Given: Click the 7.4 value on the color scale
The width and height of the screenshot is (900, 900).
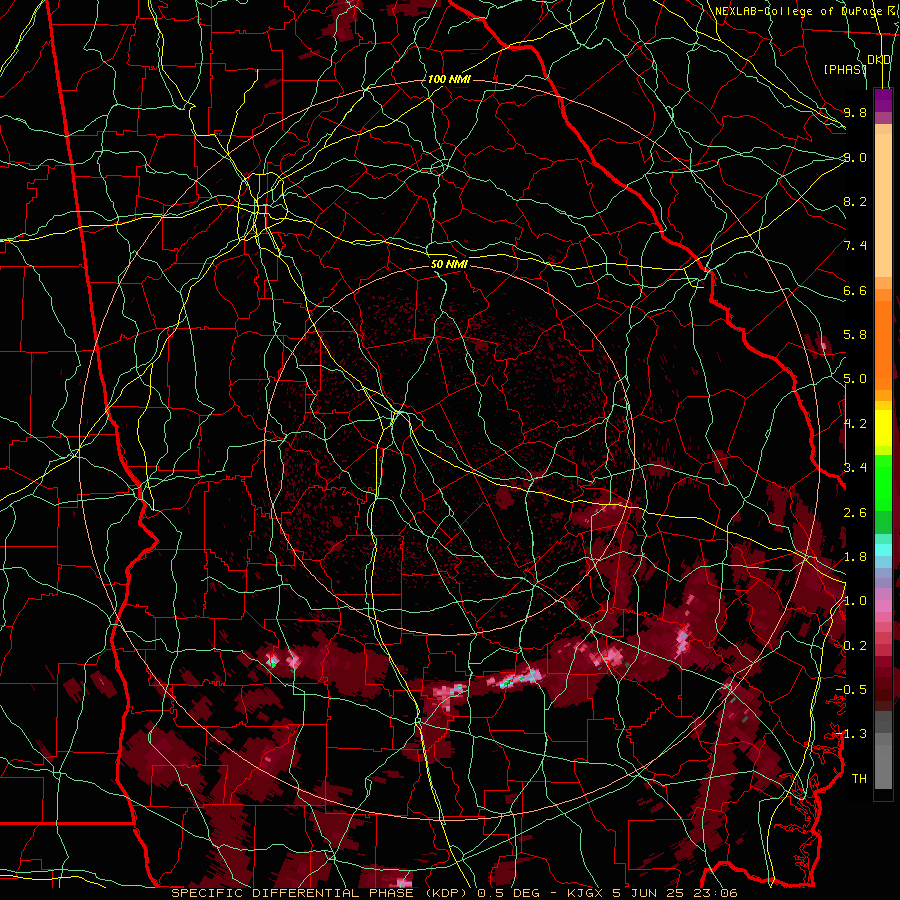Looking at the screenshot, I should [x=855, y=246].
